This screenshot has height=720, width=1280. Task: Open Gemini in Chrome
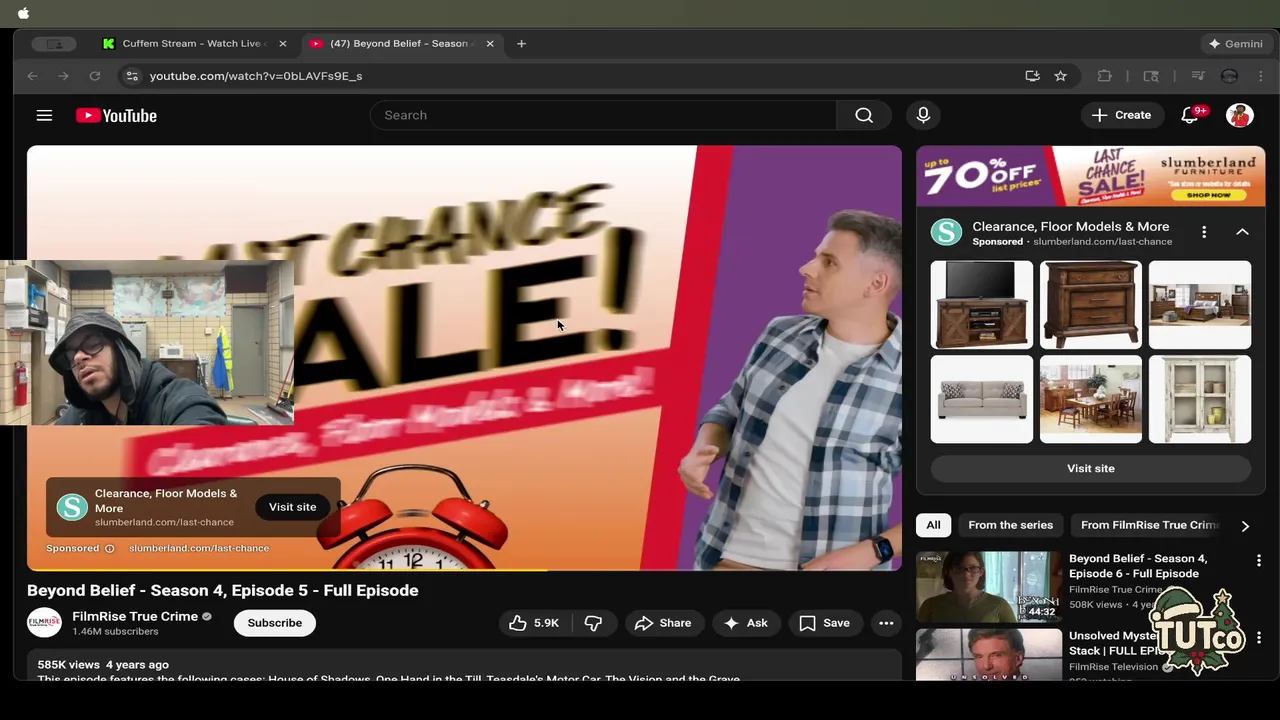(x=1236, y=44)
